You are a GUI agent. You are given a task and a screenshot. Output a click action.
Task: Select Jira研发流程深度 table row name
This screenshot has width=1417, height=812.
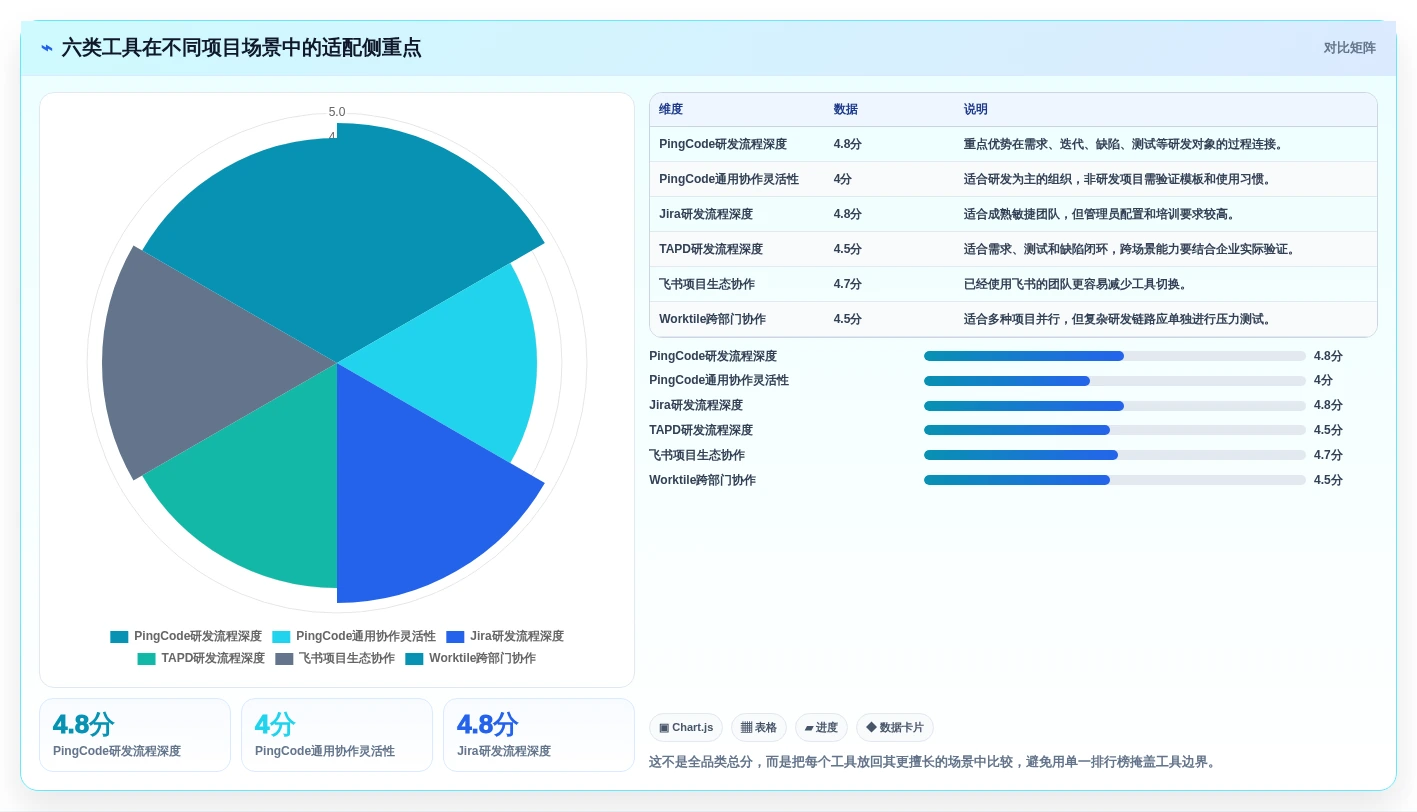(706, 214)
